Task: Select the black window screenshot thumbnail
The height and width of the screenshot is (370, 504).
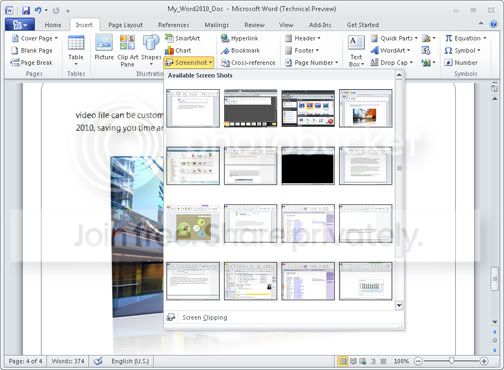Action: click(308, 166)
